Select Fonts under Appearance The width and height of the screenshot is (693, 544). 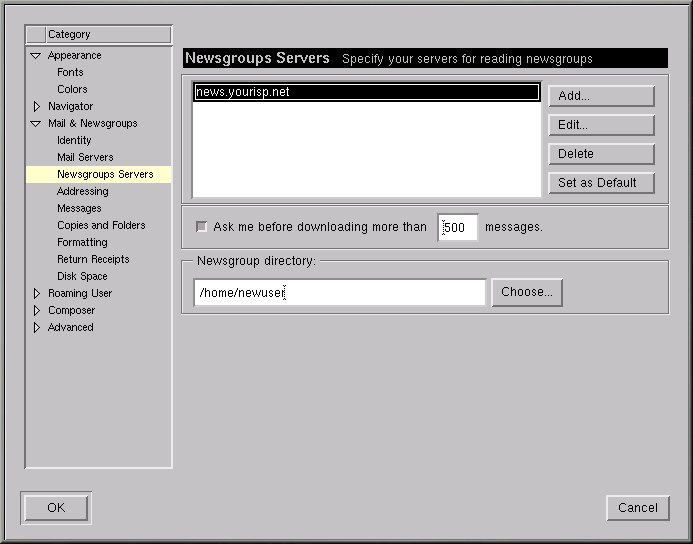pos(70,73)
